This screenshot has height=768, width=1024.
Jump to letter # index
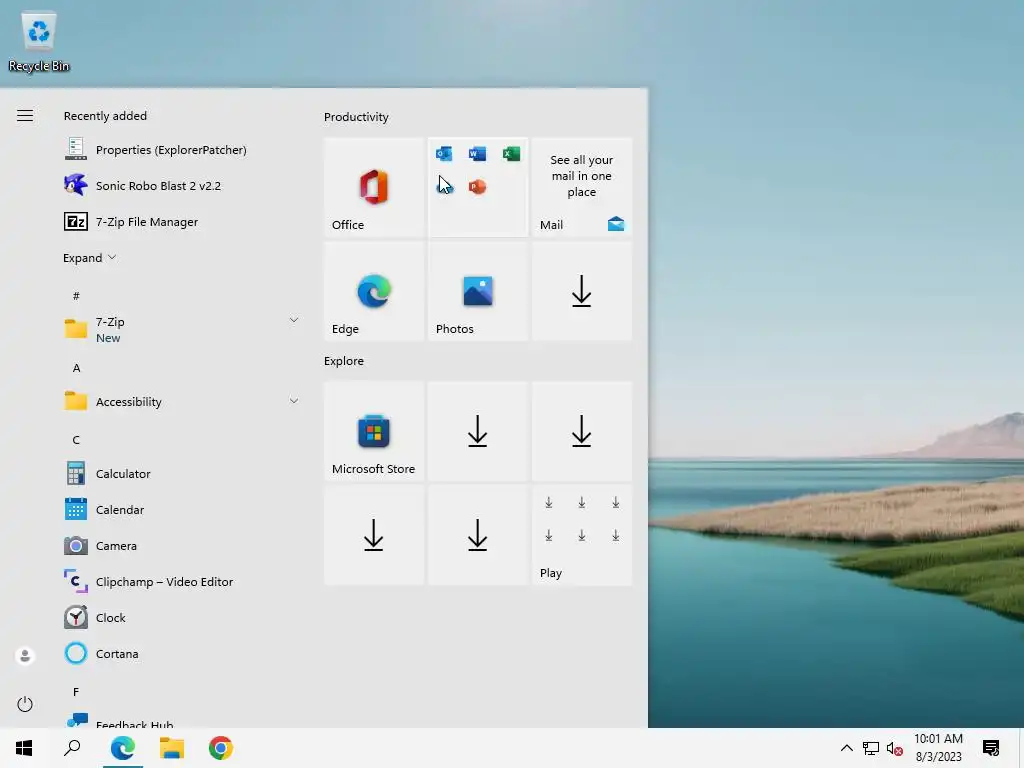pyautogui.click(x=76, y=296)
